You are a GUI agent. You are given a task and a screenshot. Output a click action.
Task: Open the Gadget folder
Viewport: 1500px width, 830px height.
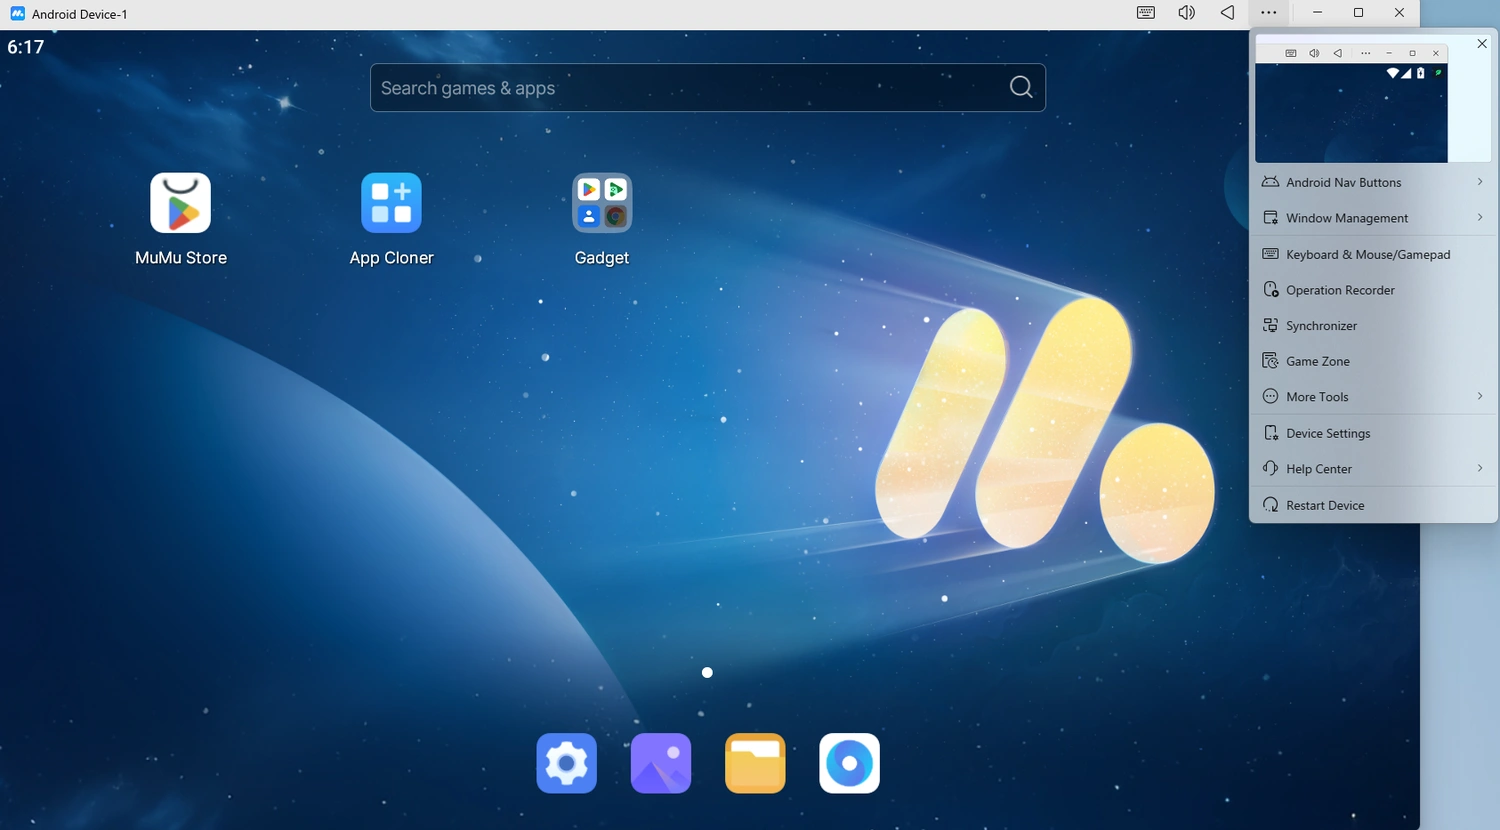coord(602,203)
